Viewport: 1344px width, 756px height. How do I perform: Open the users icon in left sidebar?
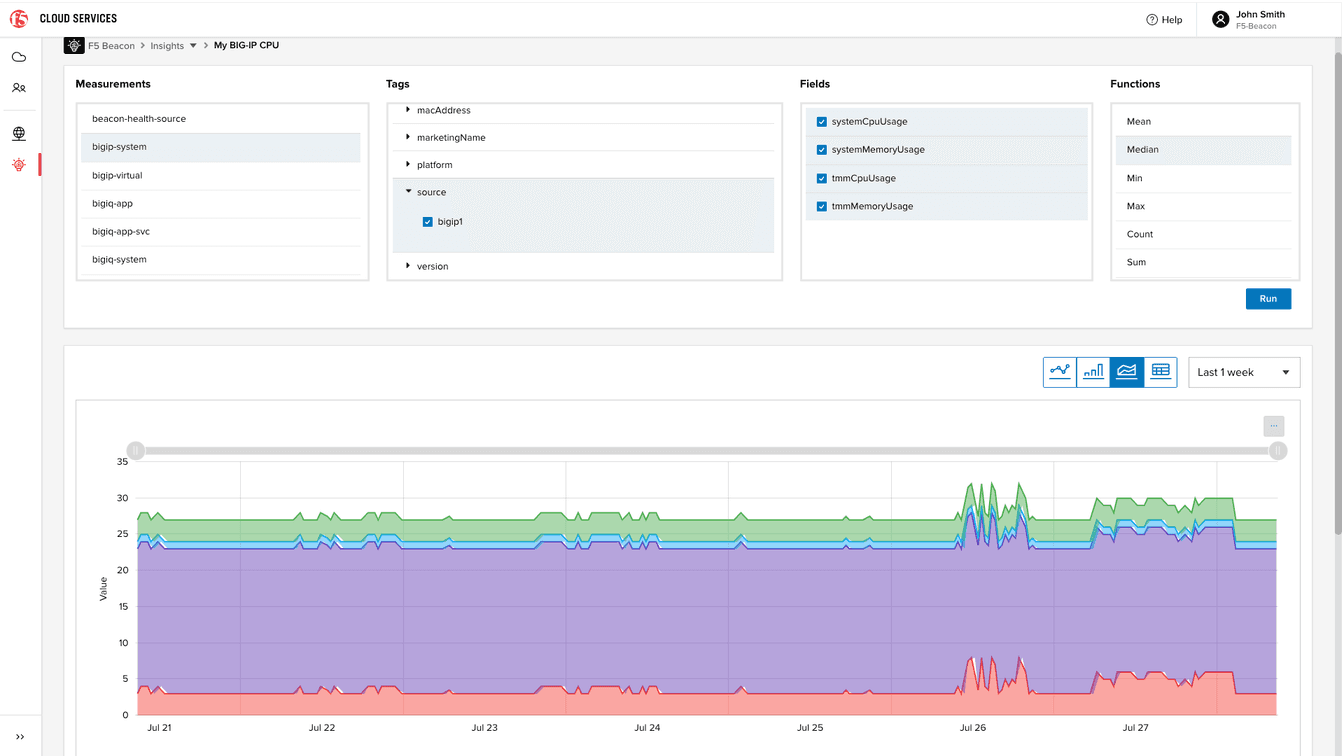(x=19, y=88)
